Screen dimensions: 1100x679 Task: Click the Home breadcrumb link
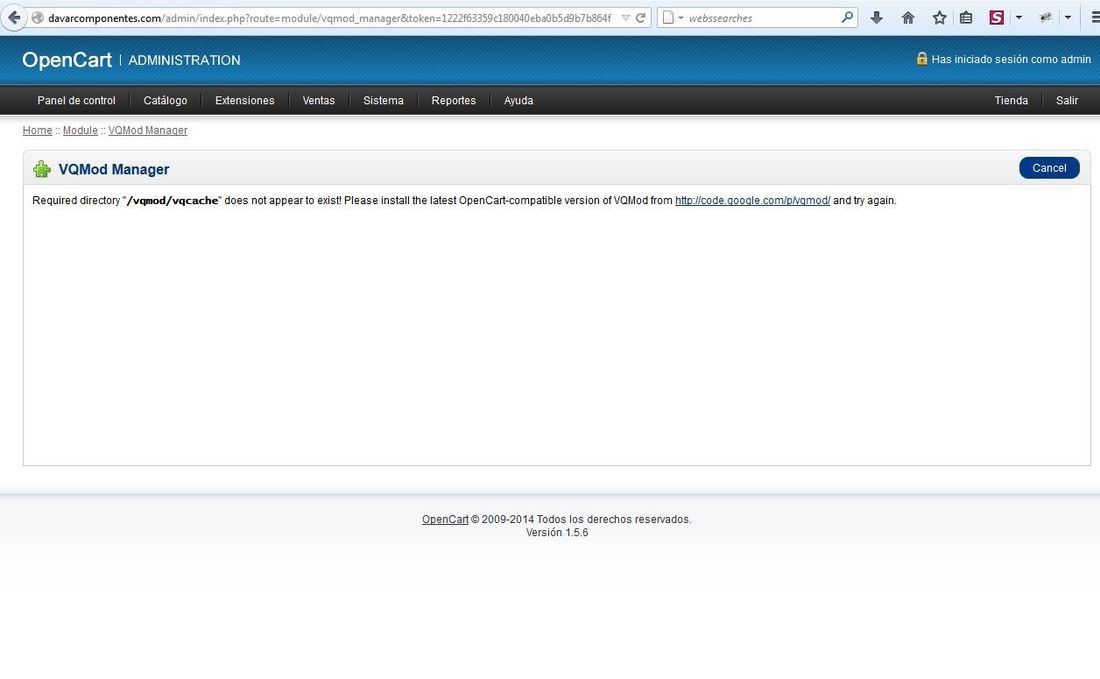pos(37,130)
